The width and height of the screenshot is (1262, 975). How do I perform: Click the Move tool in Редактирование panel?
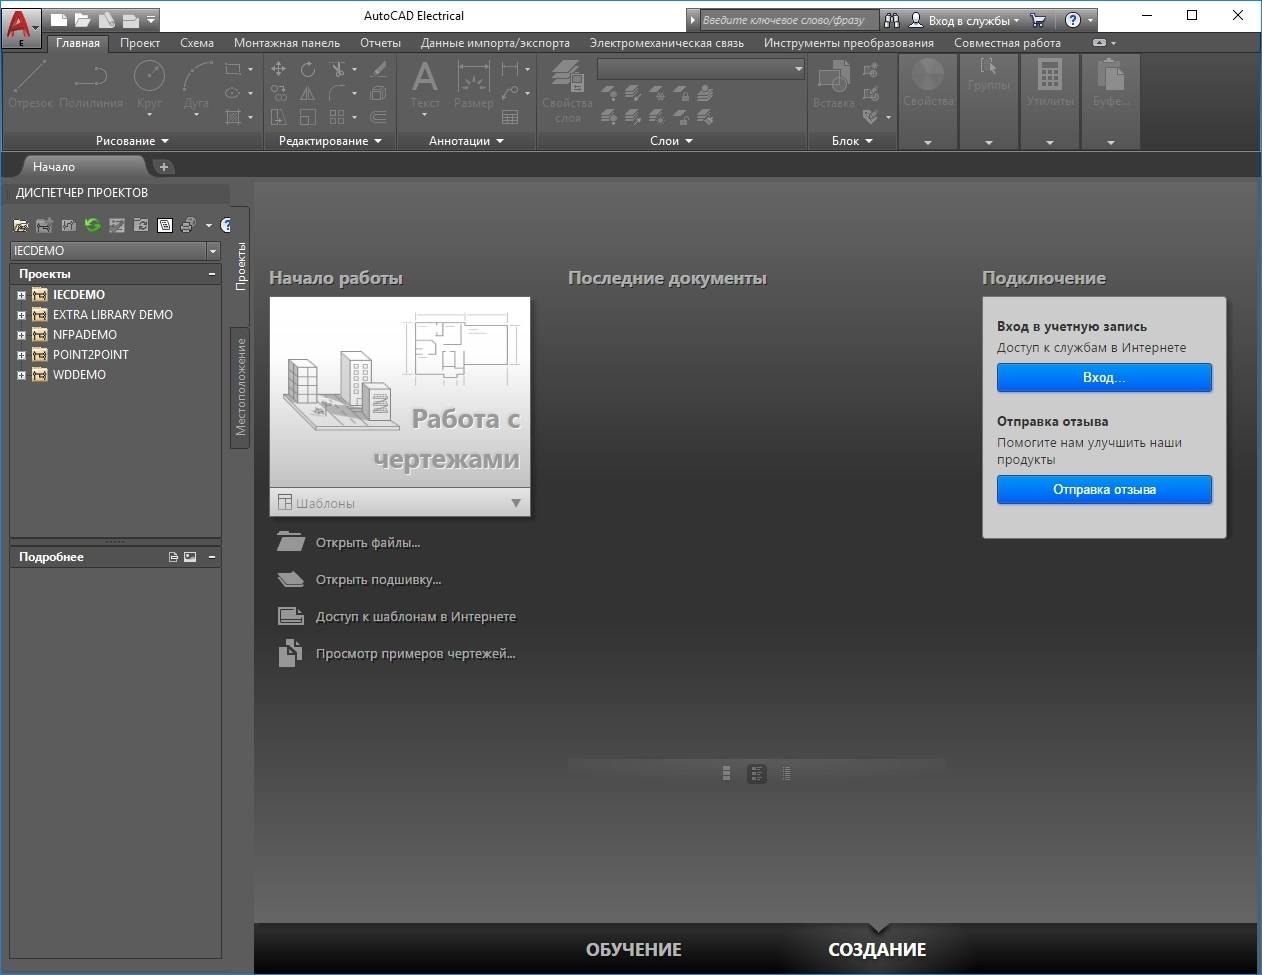(x=279, y=69)
